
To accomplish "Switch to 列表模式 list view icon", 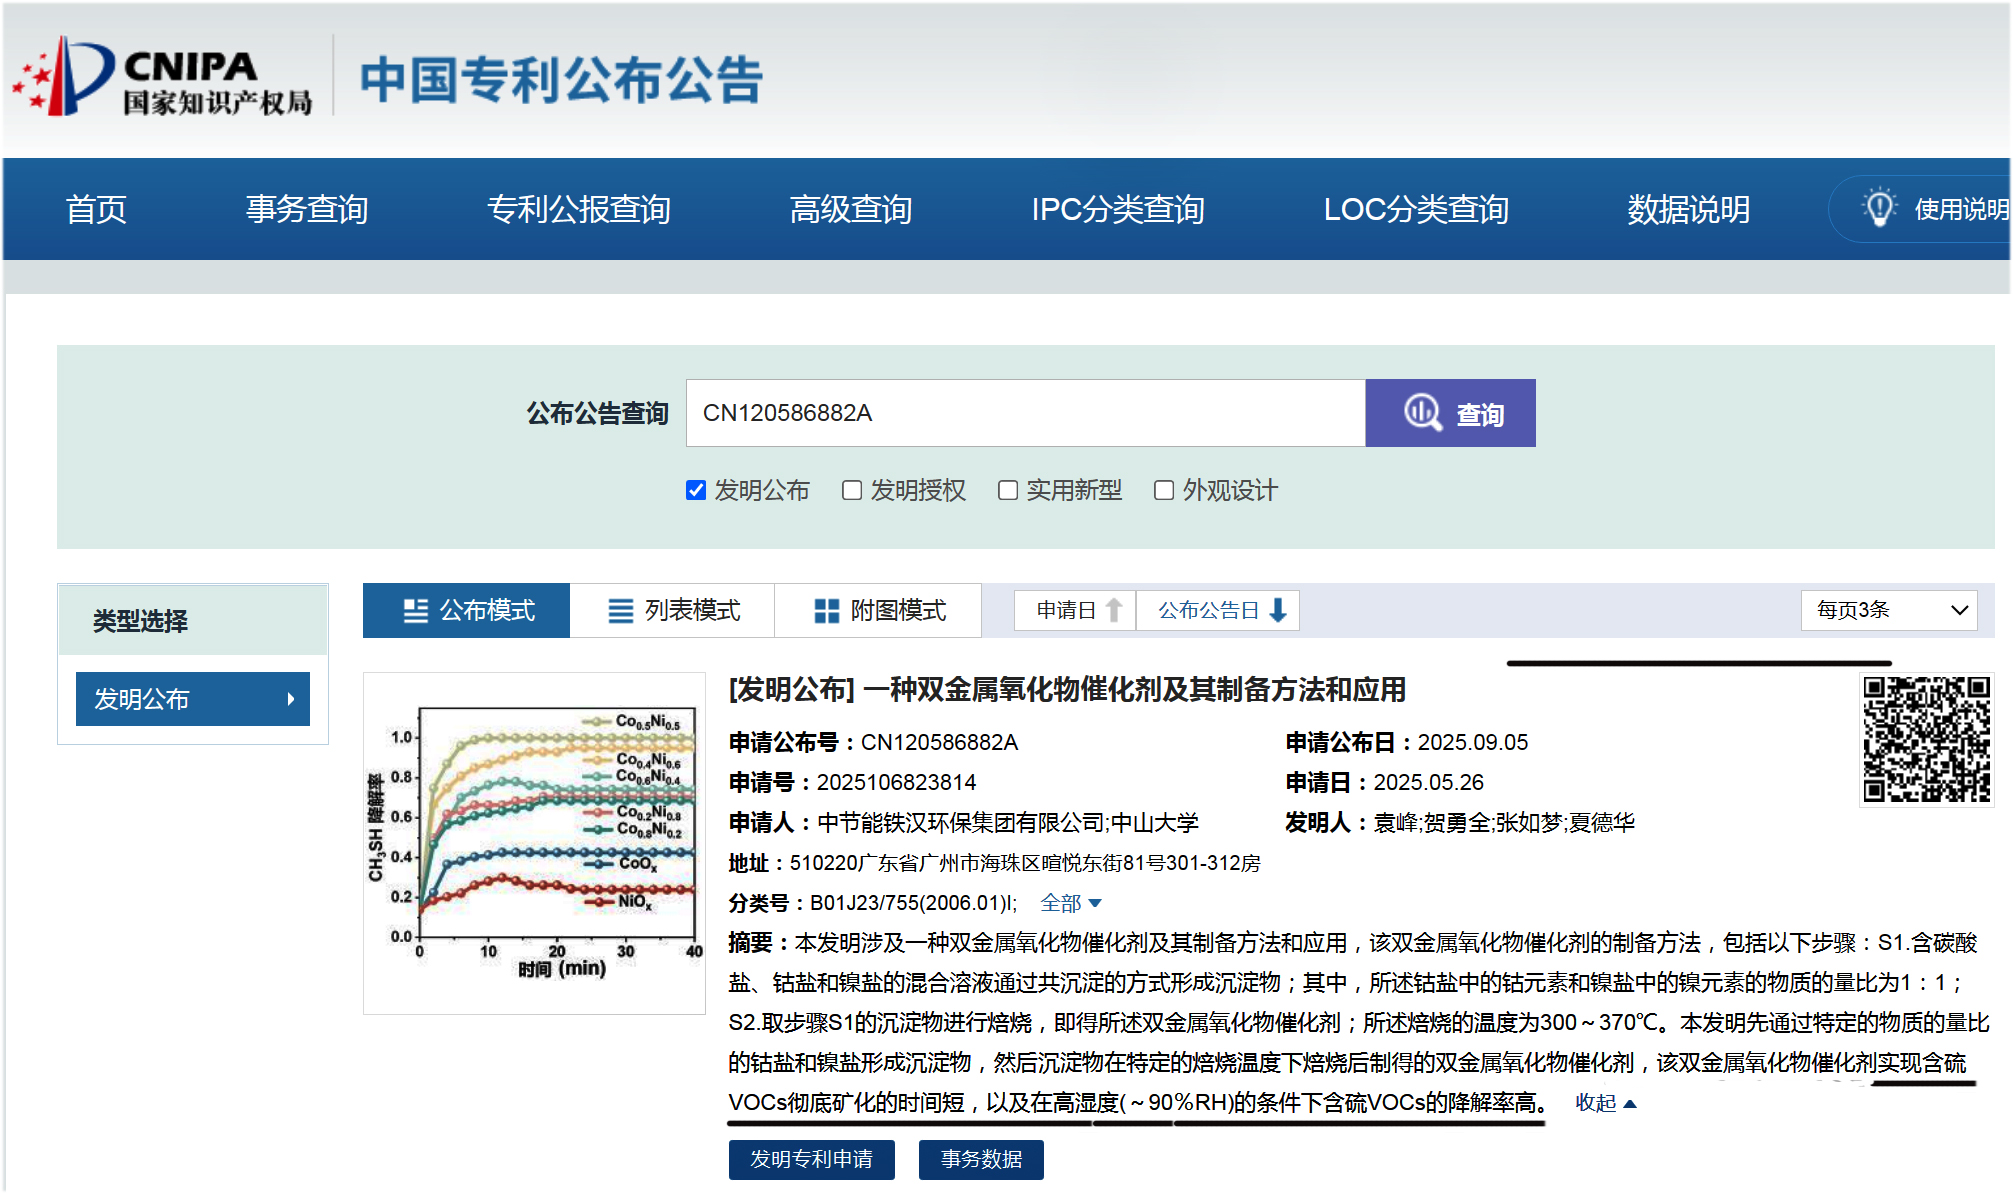I will 620,611.
